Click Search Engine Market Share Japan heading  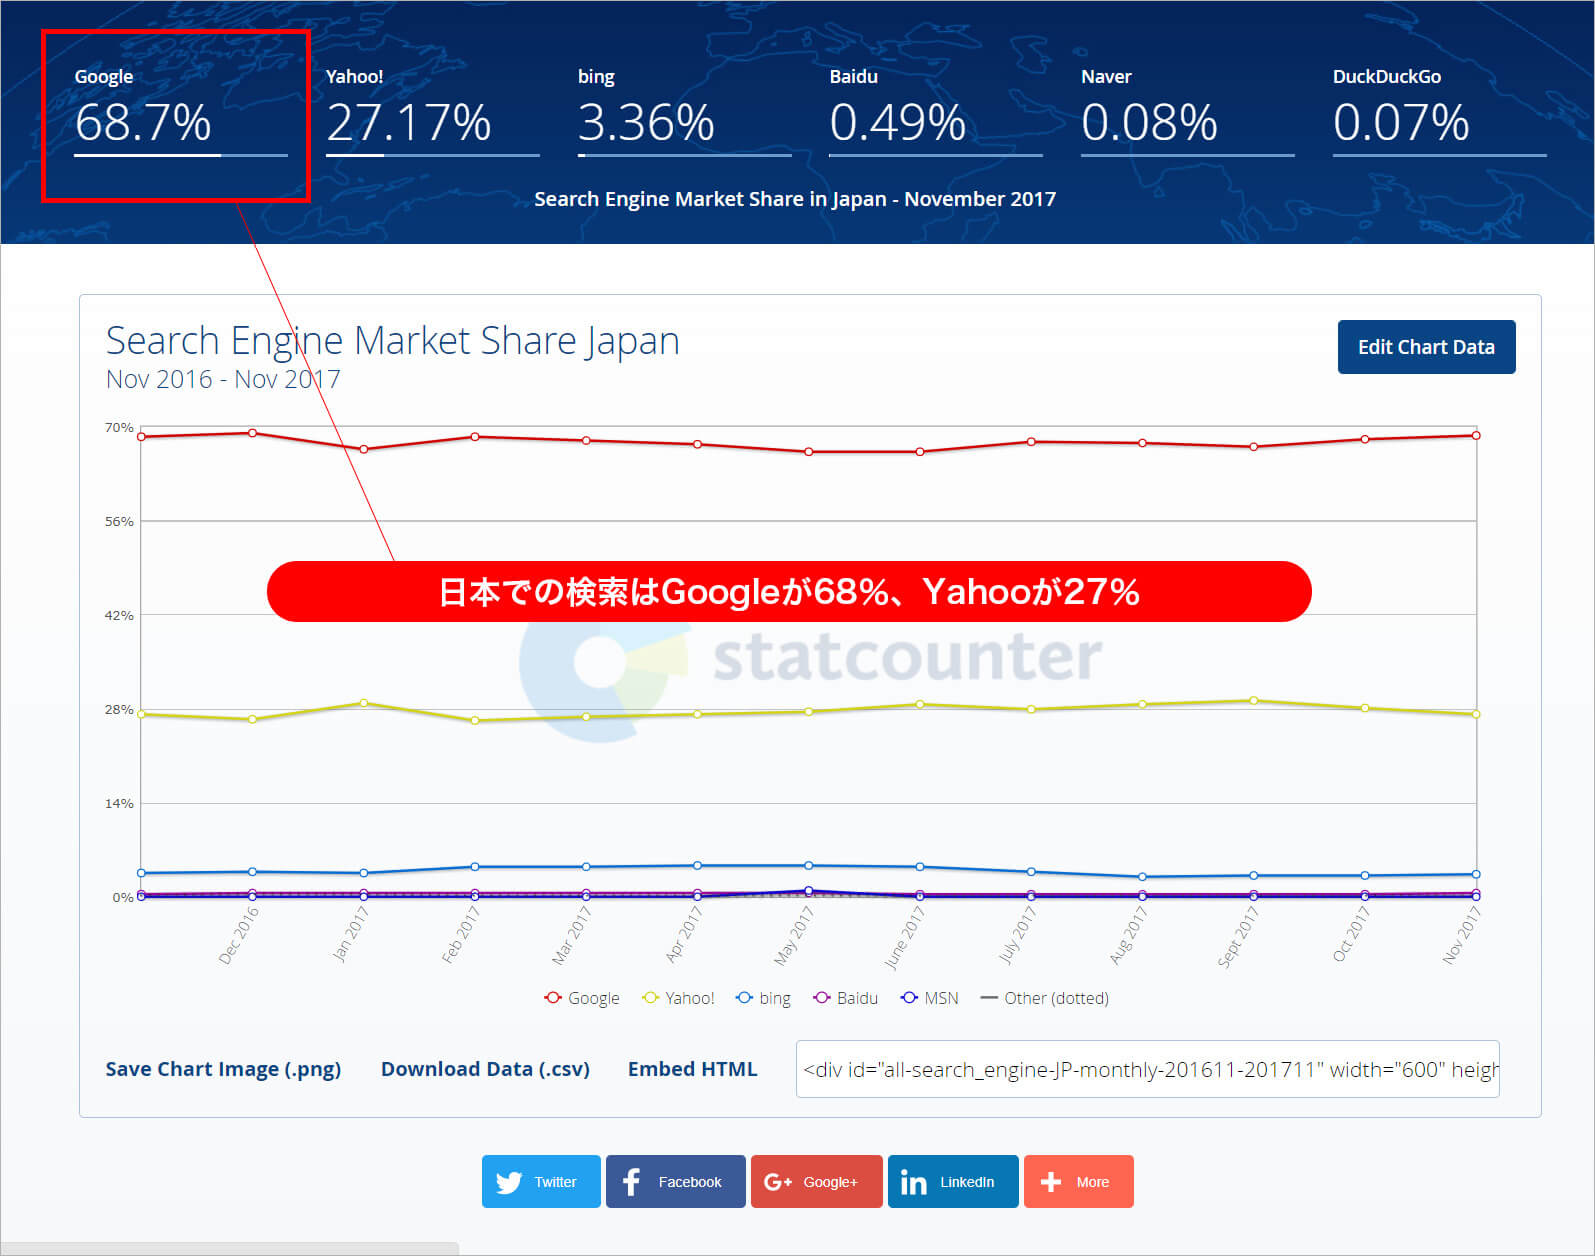[392, 341]
